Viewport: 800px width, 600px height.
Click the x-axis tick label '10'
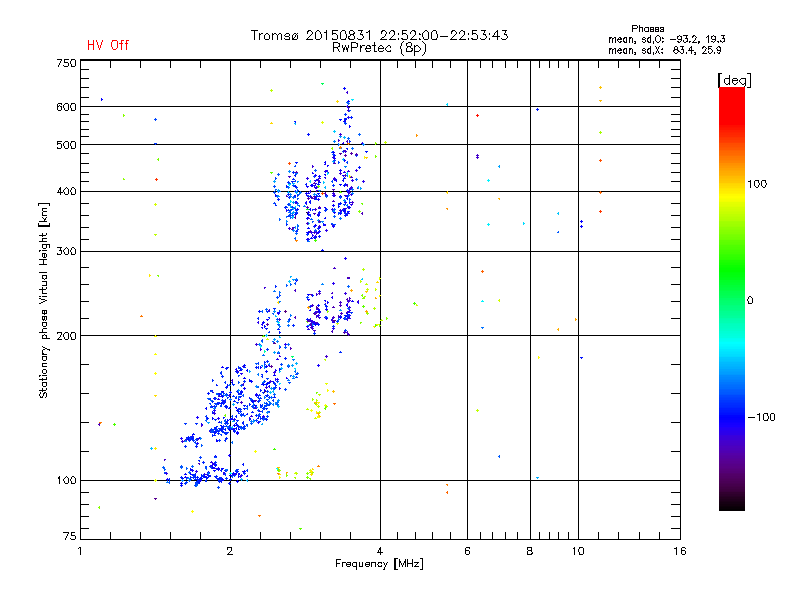point(578,551)
